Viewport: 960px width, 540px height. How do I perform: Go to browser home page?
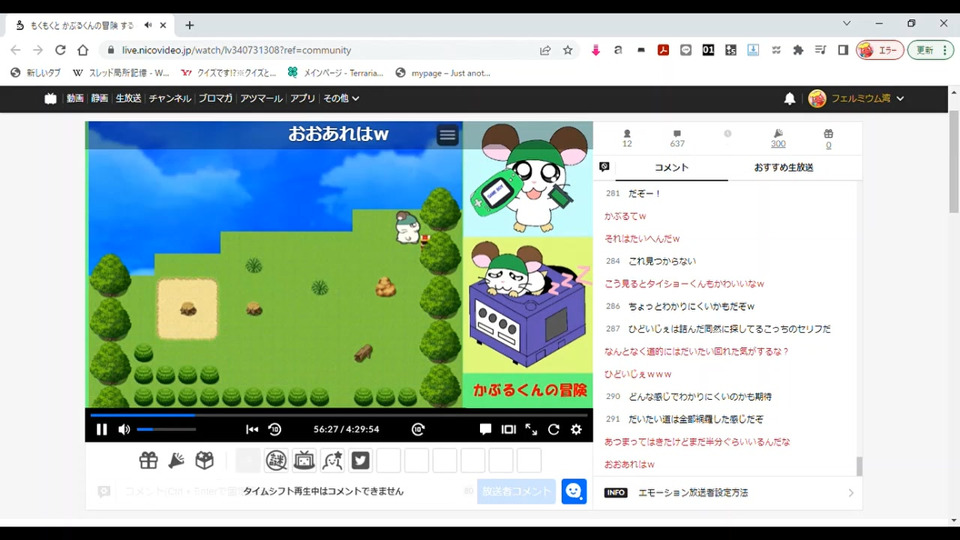83,50
